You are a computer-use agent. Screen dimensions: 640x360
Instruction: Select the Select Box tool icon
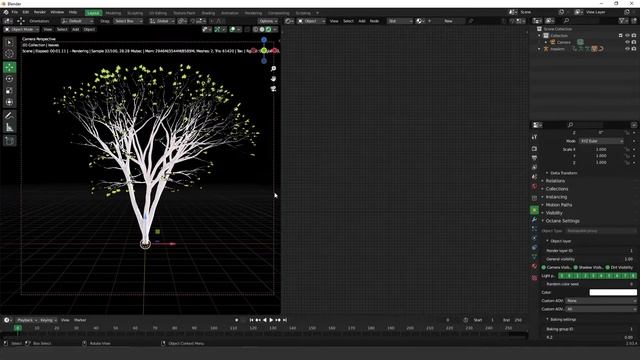point(9,42)
